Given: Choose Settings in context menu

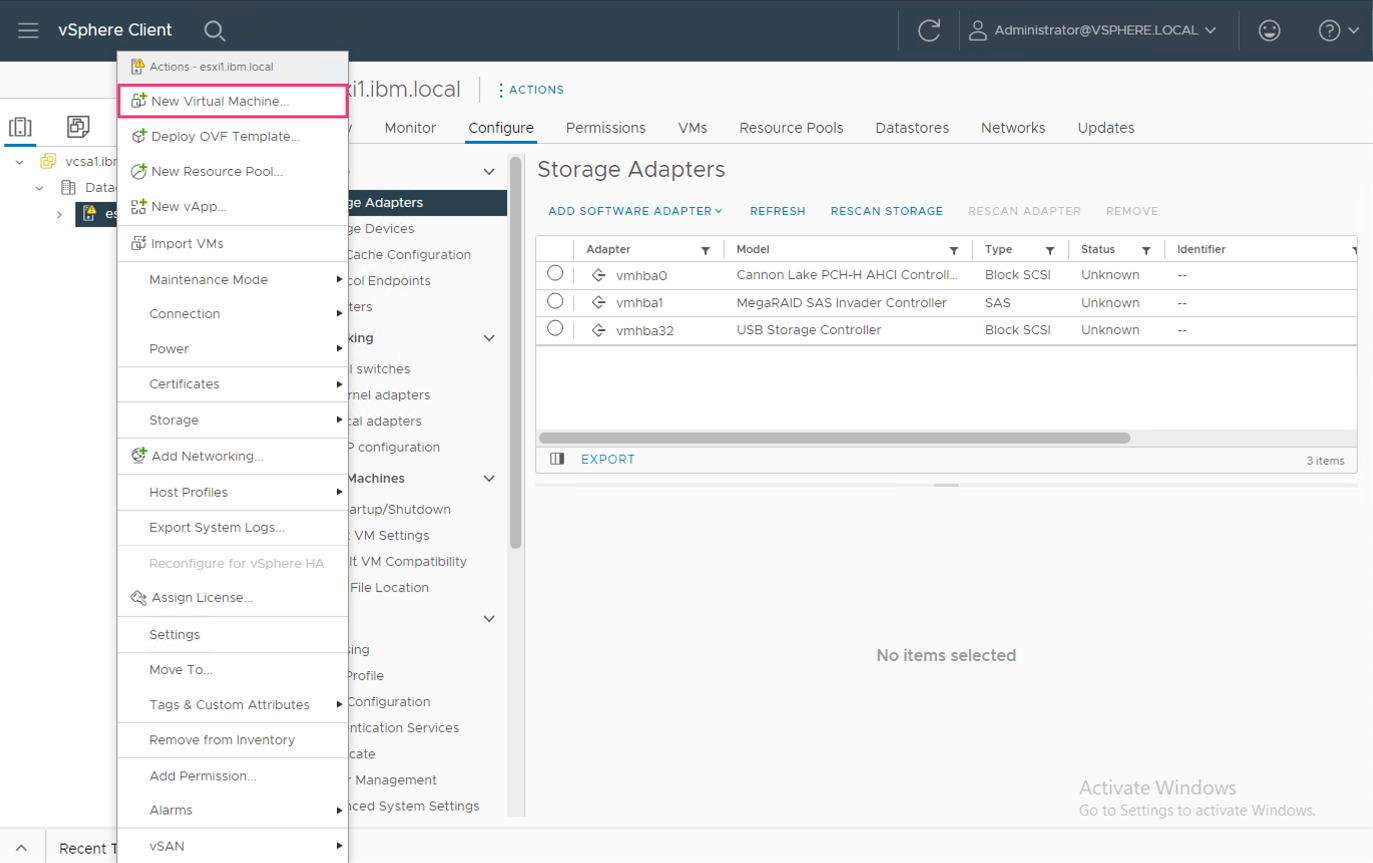Looking at the screenshot, I should 233,634.
